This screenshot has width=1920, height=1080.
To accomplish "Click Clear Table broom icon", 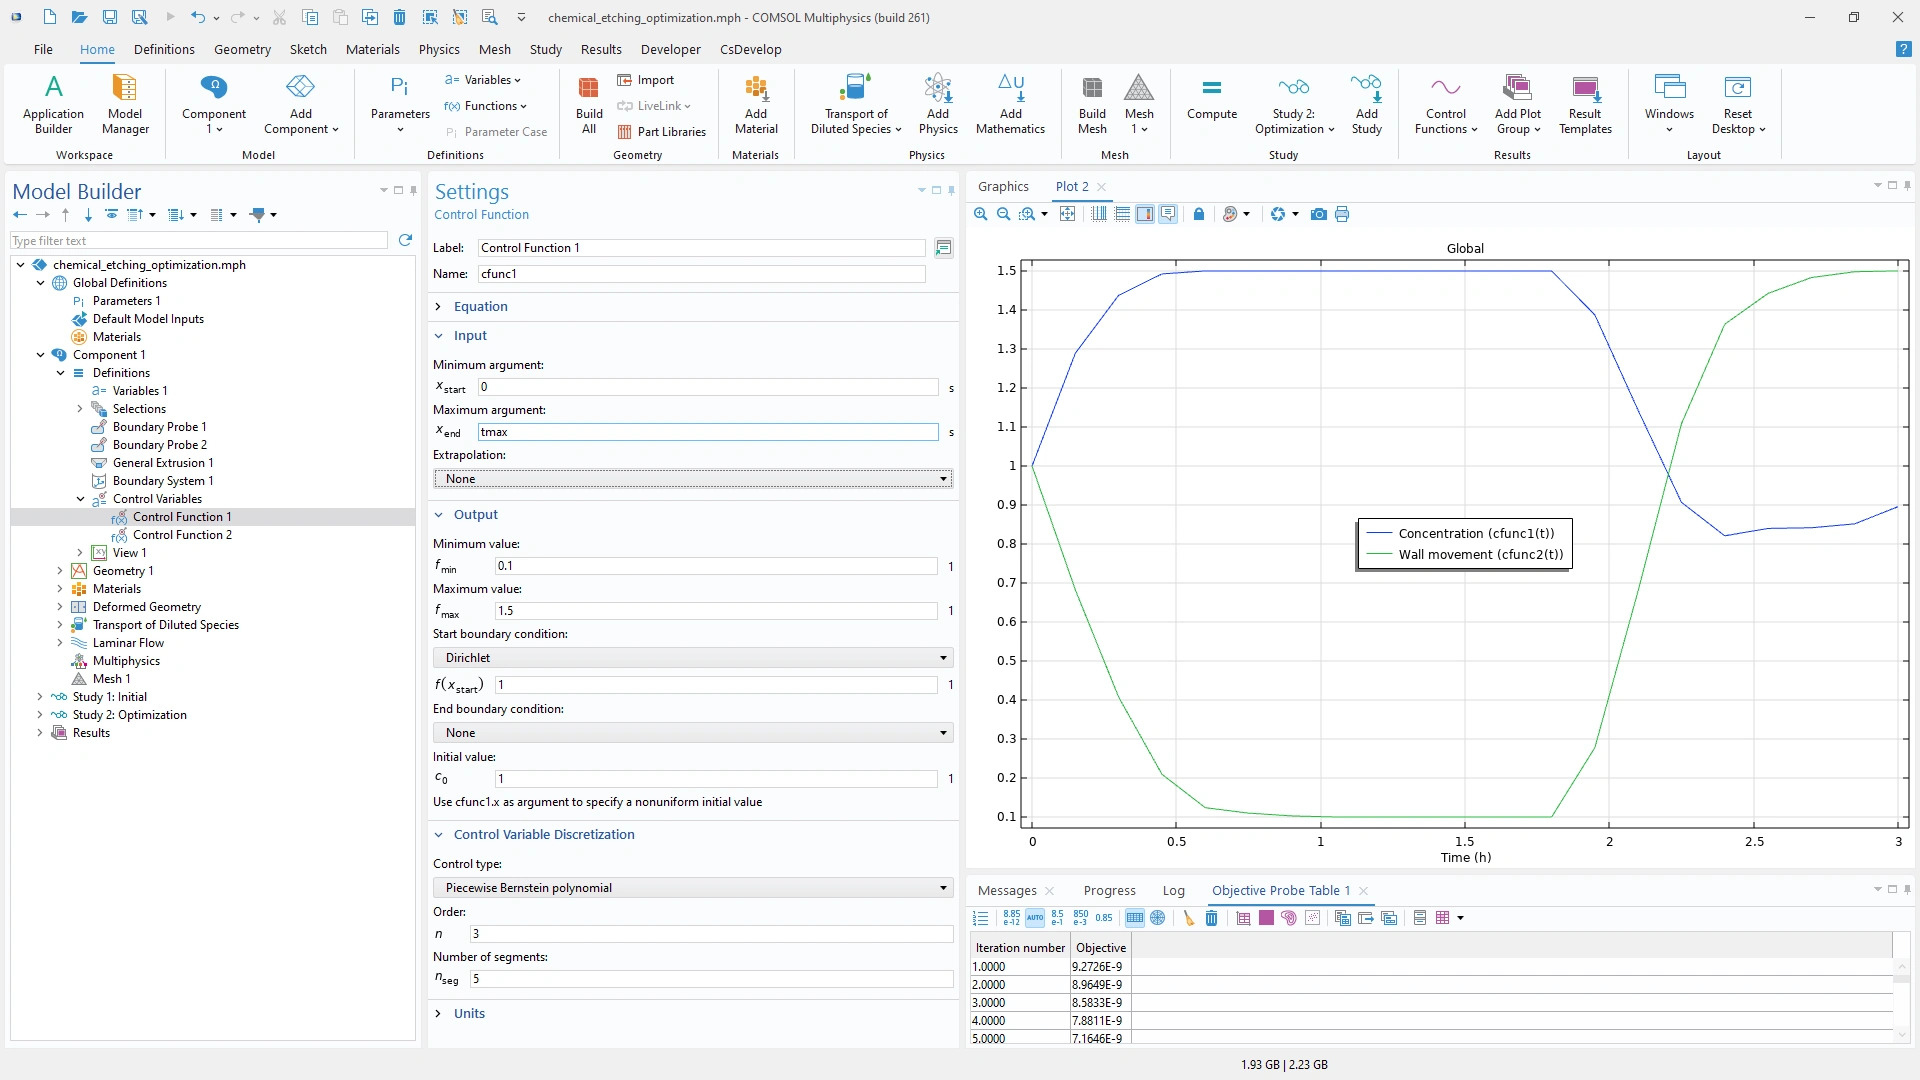I will coord(1188,918).
